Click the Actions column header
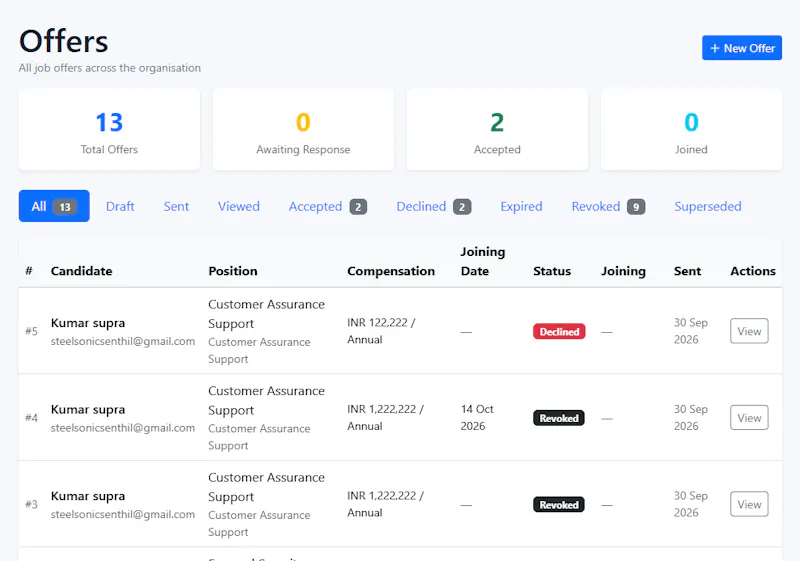This screenshot has width=800, height=561. [753, 271]
